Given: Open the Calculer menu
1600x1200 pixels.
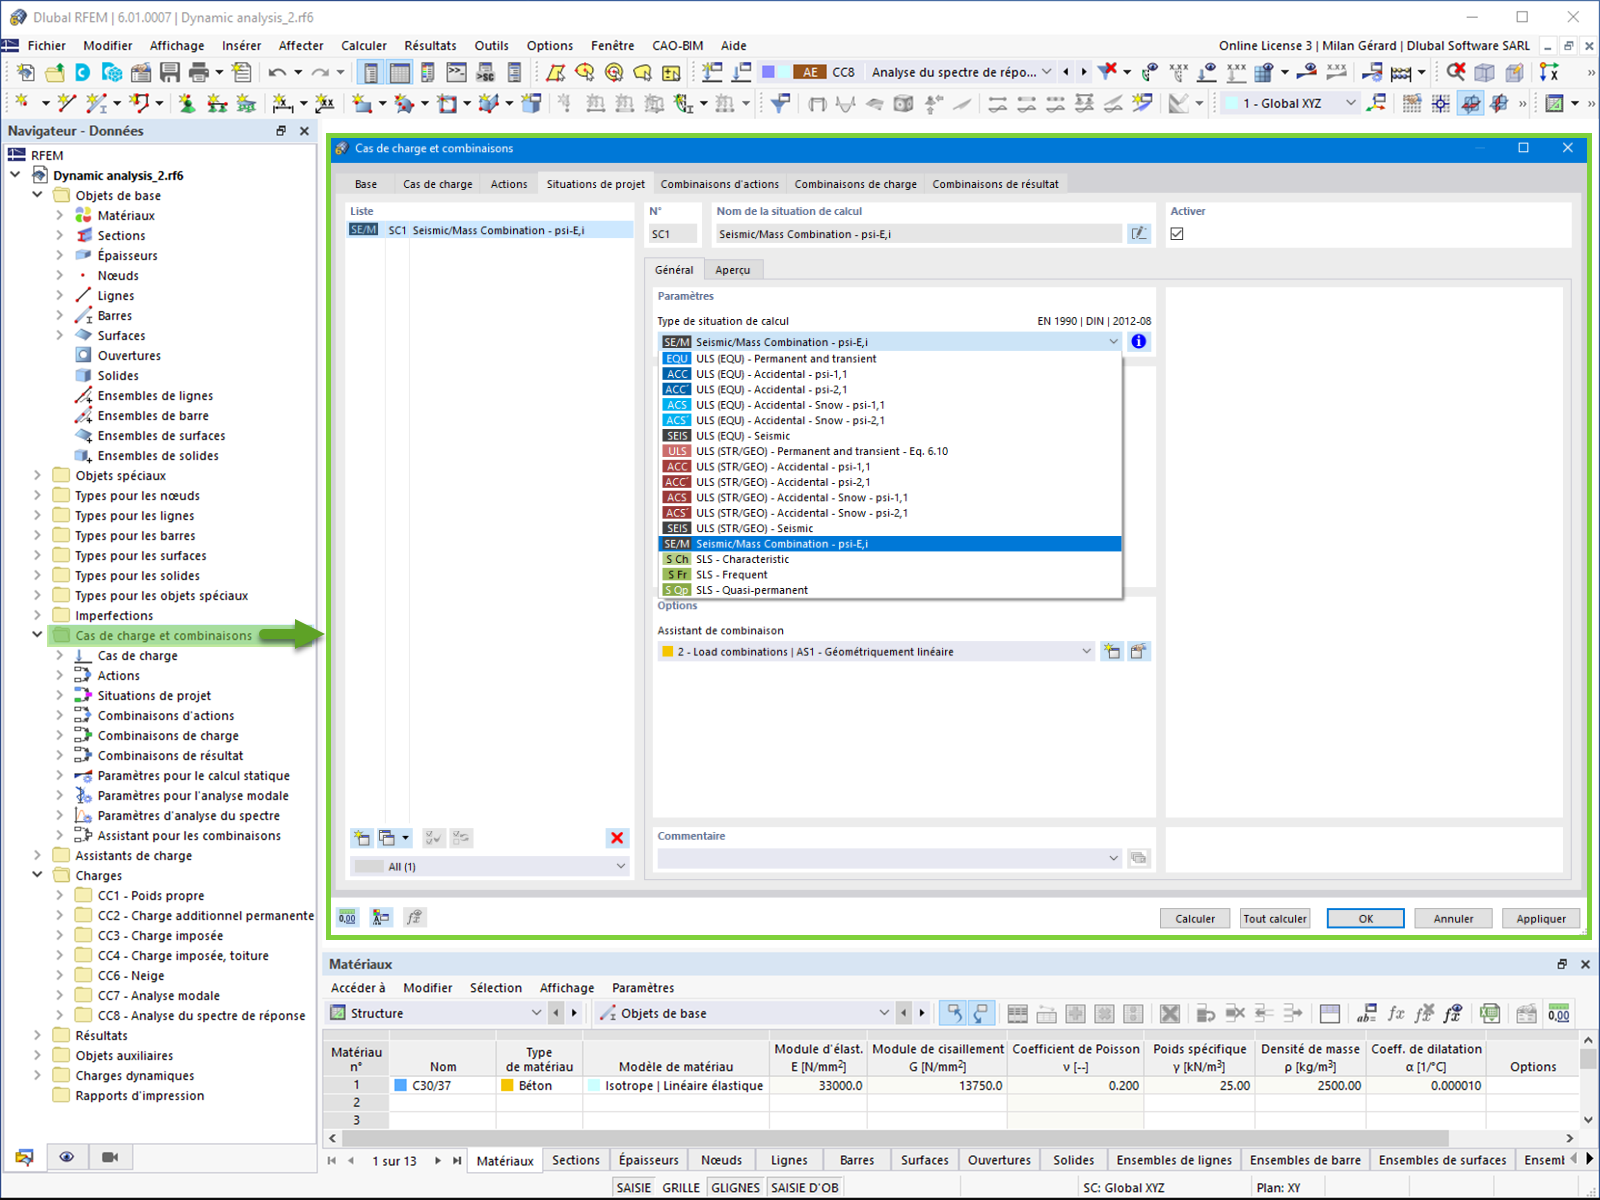Looking at the screenshot, I should (364, 46).
